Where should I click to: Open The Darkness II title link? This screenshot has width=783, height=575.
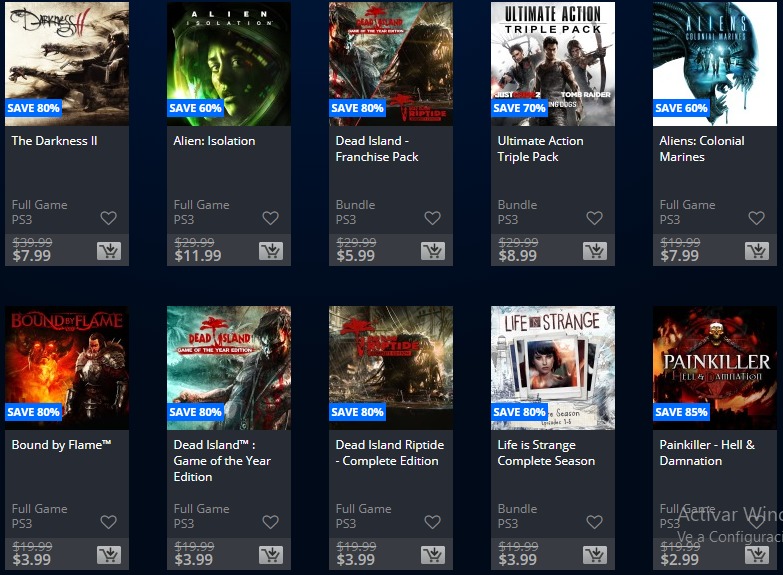point(54,141)
